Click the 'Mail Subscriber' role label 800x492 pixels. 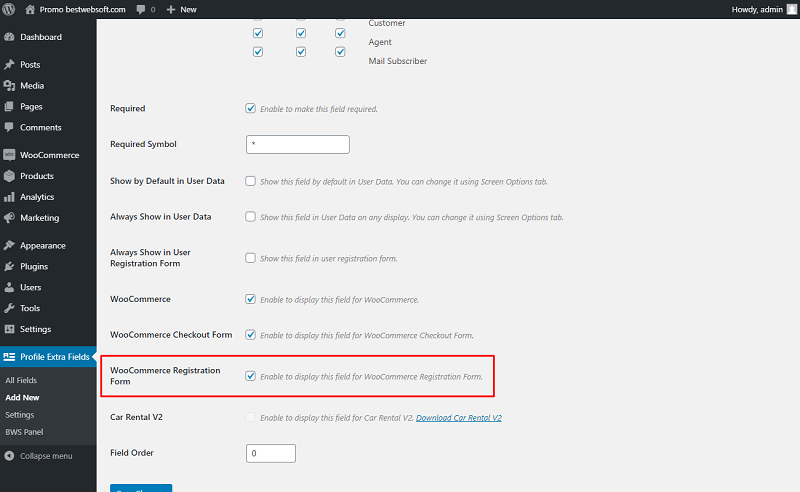tap(398, 61)
